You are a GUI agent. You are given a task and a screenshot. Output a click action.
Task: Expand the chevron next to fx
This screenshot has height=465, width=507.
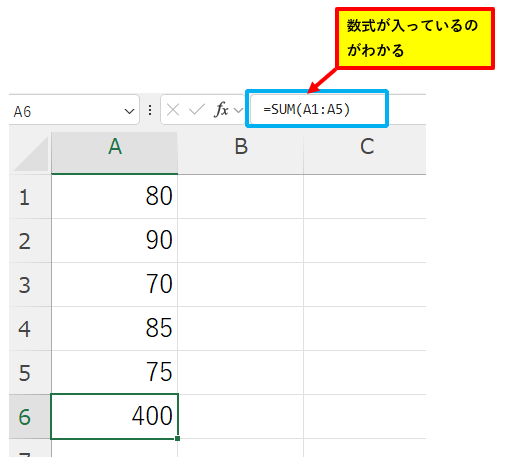tap(239, 110)
